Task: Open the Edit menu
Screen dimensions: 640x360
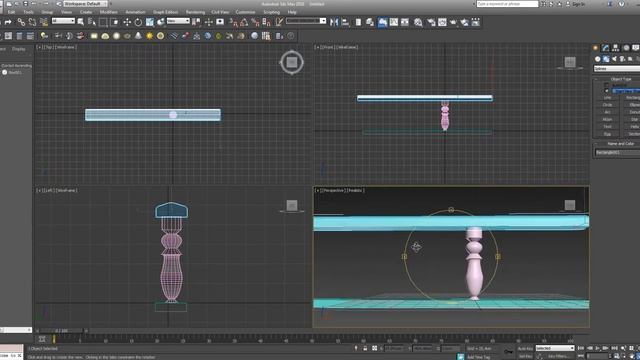Action: [11, 12]
